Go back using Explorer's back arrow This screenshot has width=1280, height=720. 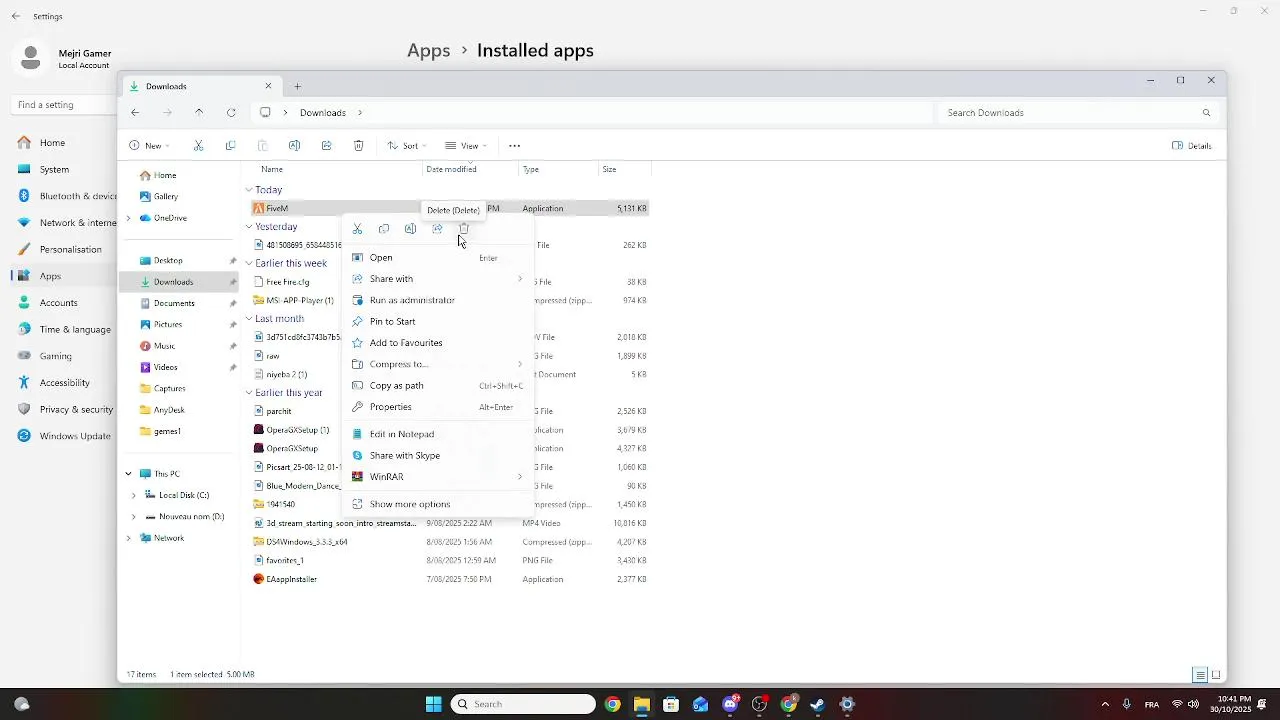tap(135, 113)
